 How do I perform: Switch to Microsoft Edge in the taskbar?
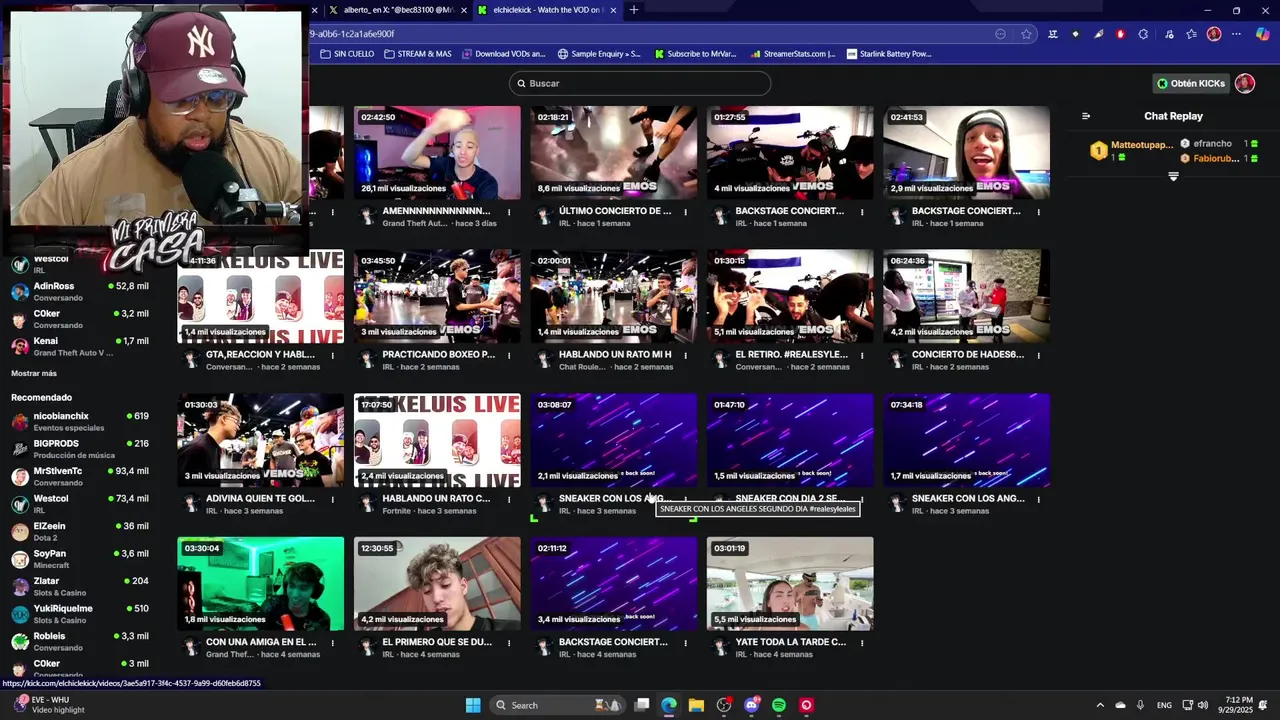668,705
